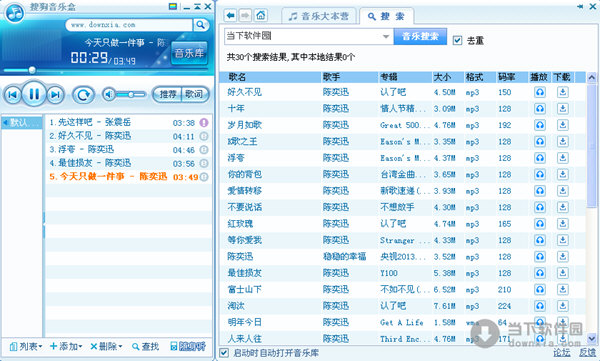Open the 删除 dropdown menu

coord(106,346)
